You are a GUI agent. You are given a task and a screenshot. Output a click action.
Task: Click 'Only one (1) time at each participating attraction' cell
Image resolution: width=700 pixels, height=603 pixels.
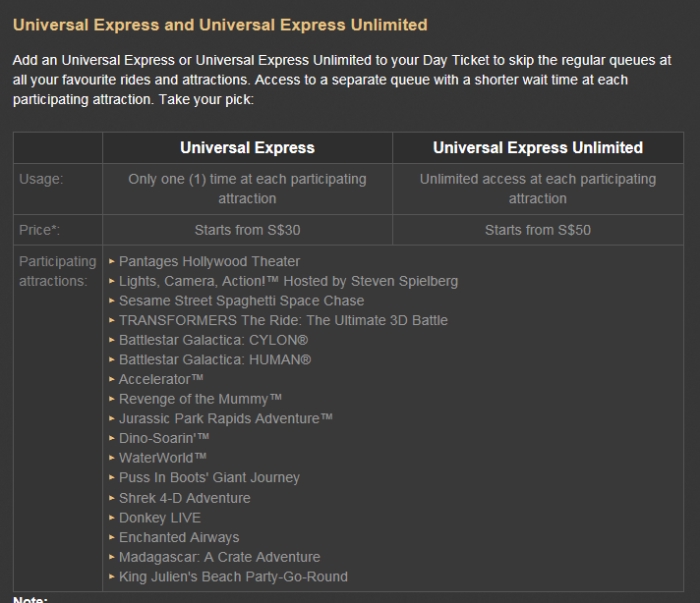pyautogui.click(x=247, y=188)
